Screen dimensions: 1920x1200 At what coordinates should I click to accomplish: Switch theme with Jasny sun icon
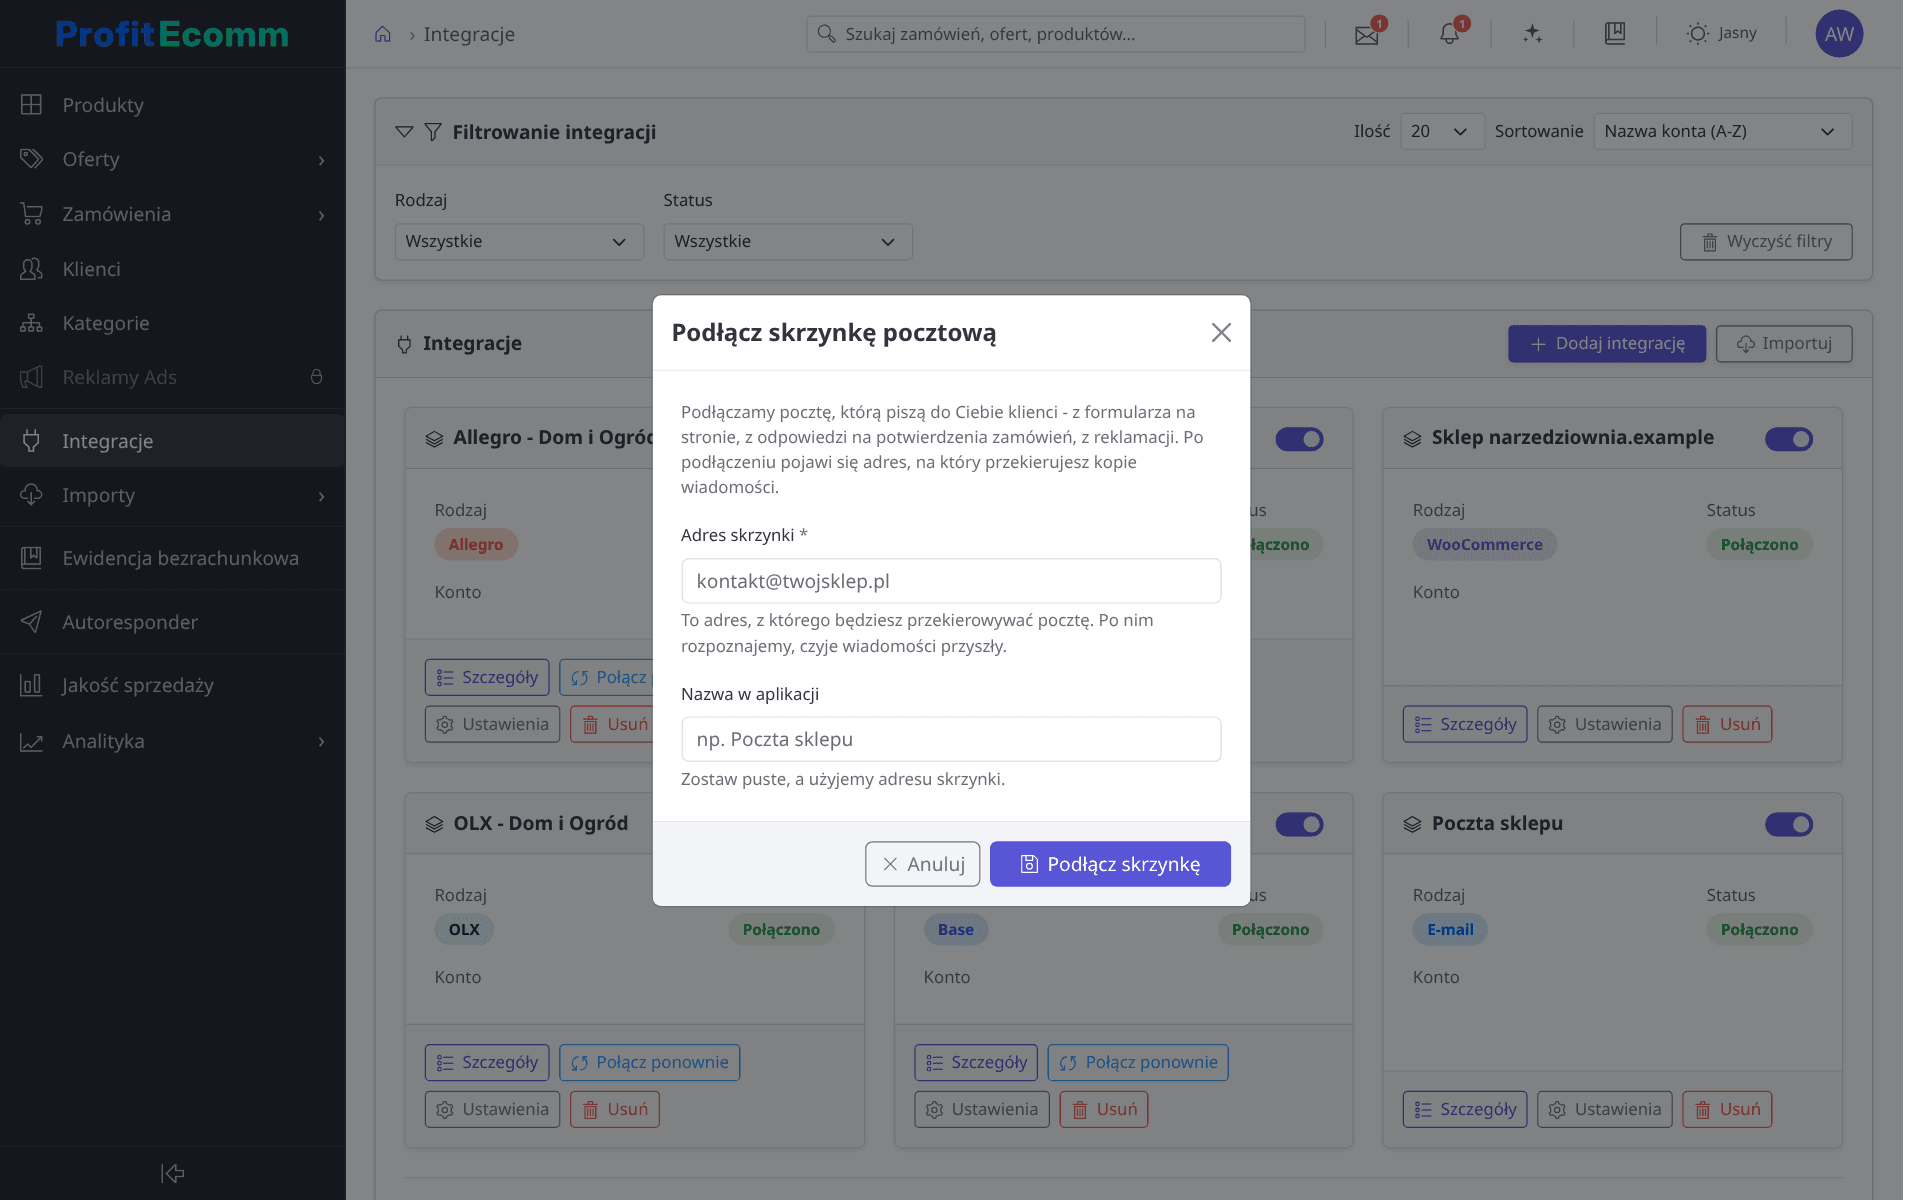point(1721,34)
